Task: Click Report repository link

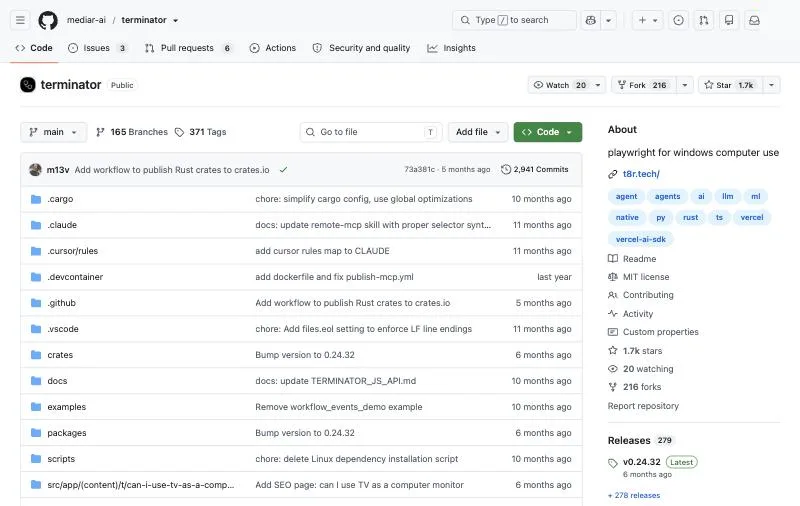Action: pyautogui.click(x=643, y=406)
